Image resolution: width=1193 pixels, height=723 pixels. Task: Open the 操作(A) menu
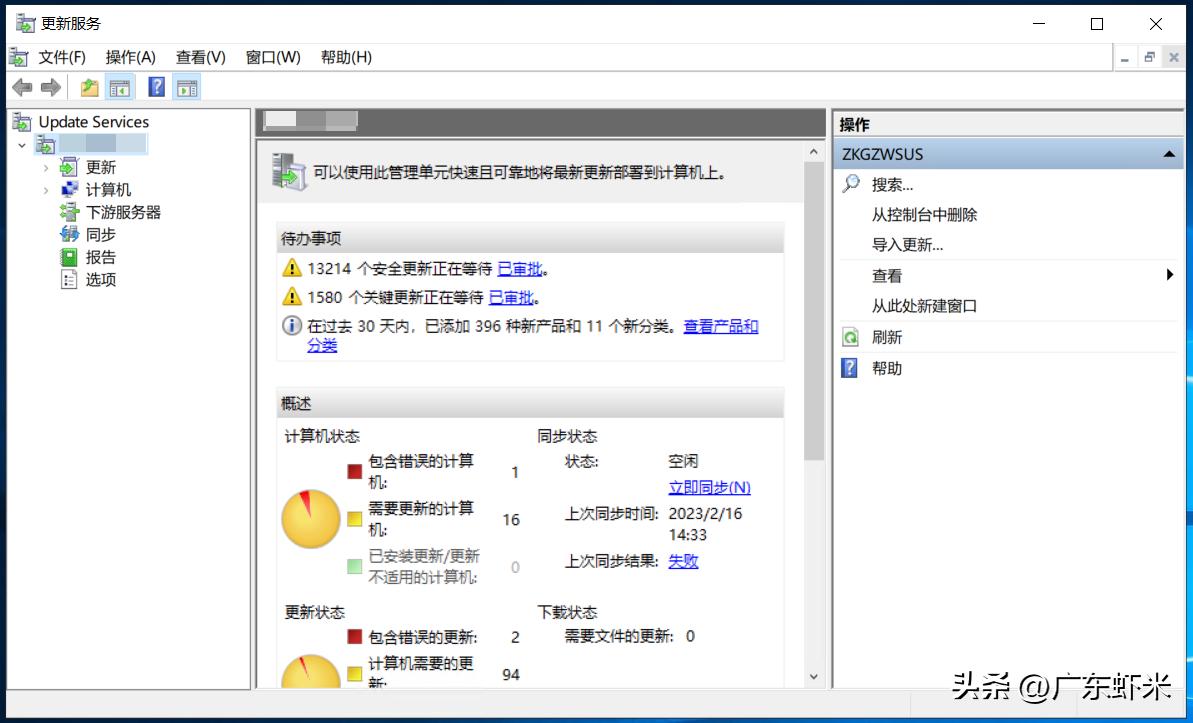click(130, 57)
